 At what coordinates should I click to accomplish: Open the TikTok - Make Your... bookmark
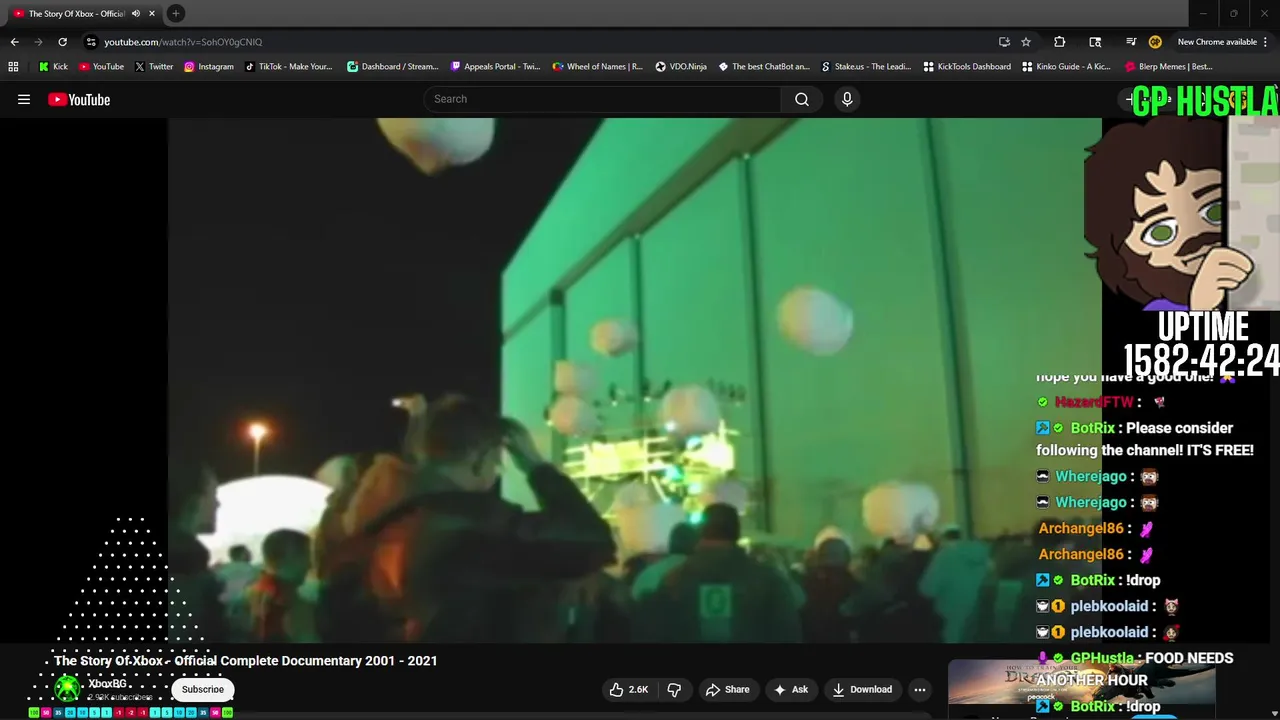(x=288, y=67)
